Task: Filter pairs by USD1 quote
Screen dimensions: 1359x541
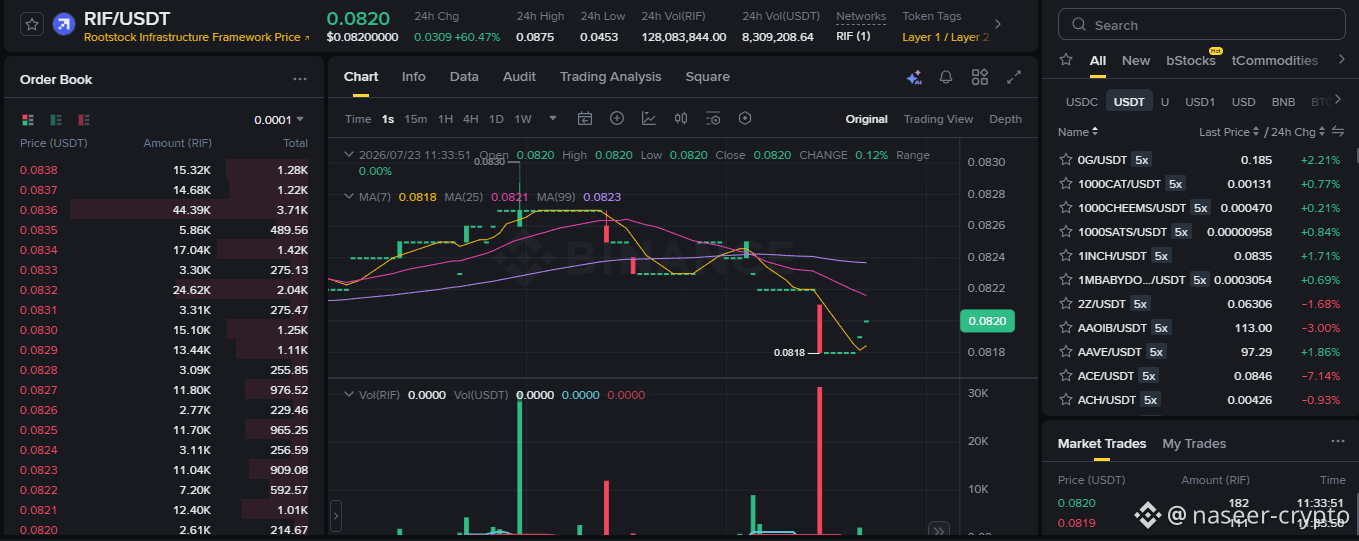Action: [x=1200, y=102]
